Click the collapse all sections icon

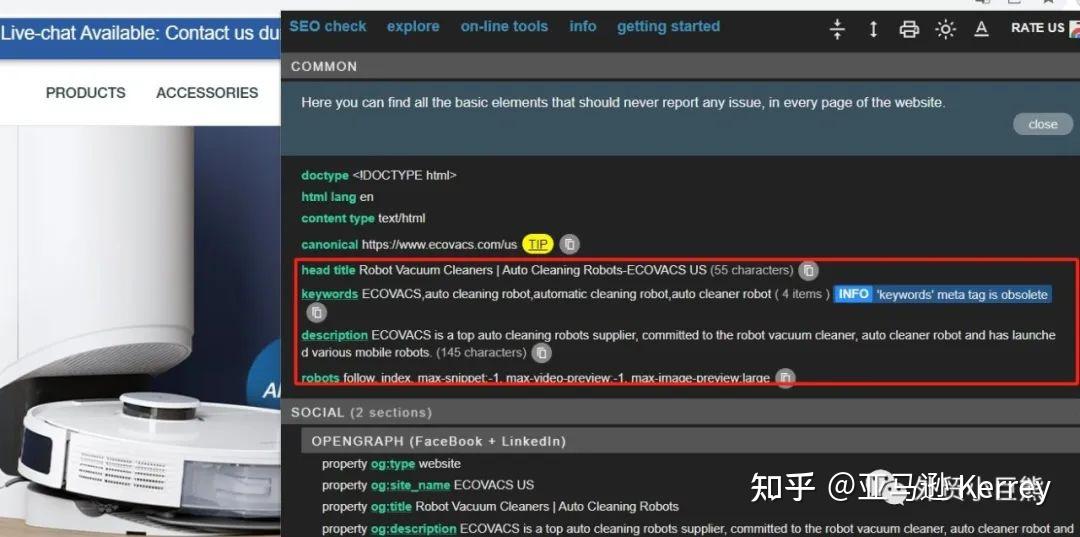(838, 29)
